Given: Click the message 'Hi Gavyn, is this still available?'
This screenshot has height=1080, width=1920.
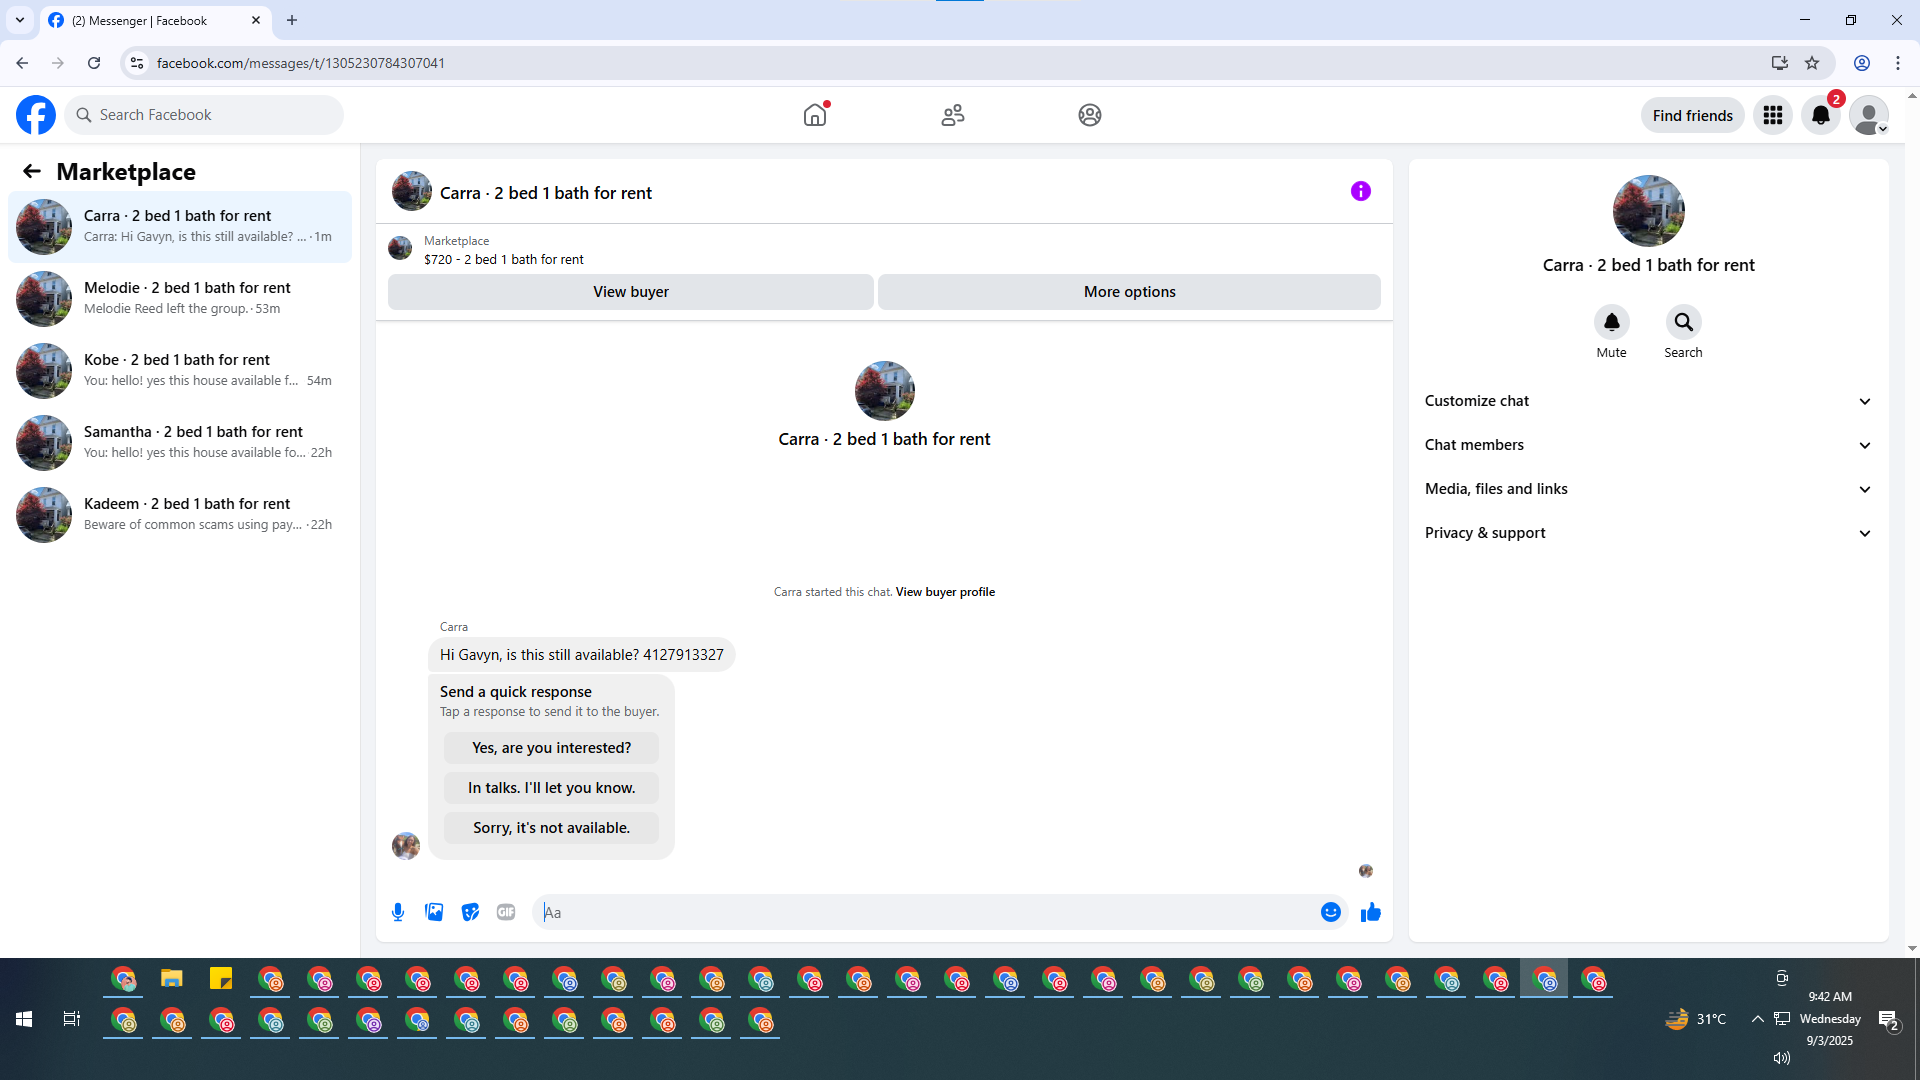Looking at the screenshot, I should pyautogui.click(x=582, y=655).
